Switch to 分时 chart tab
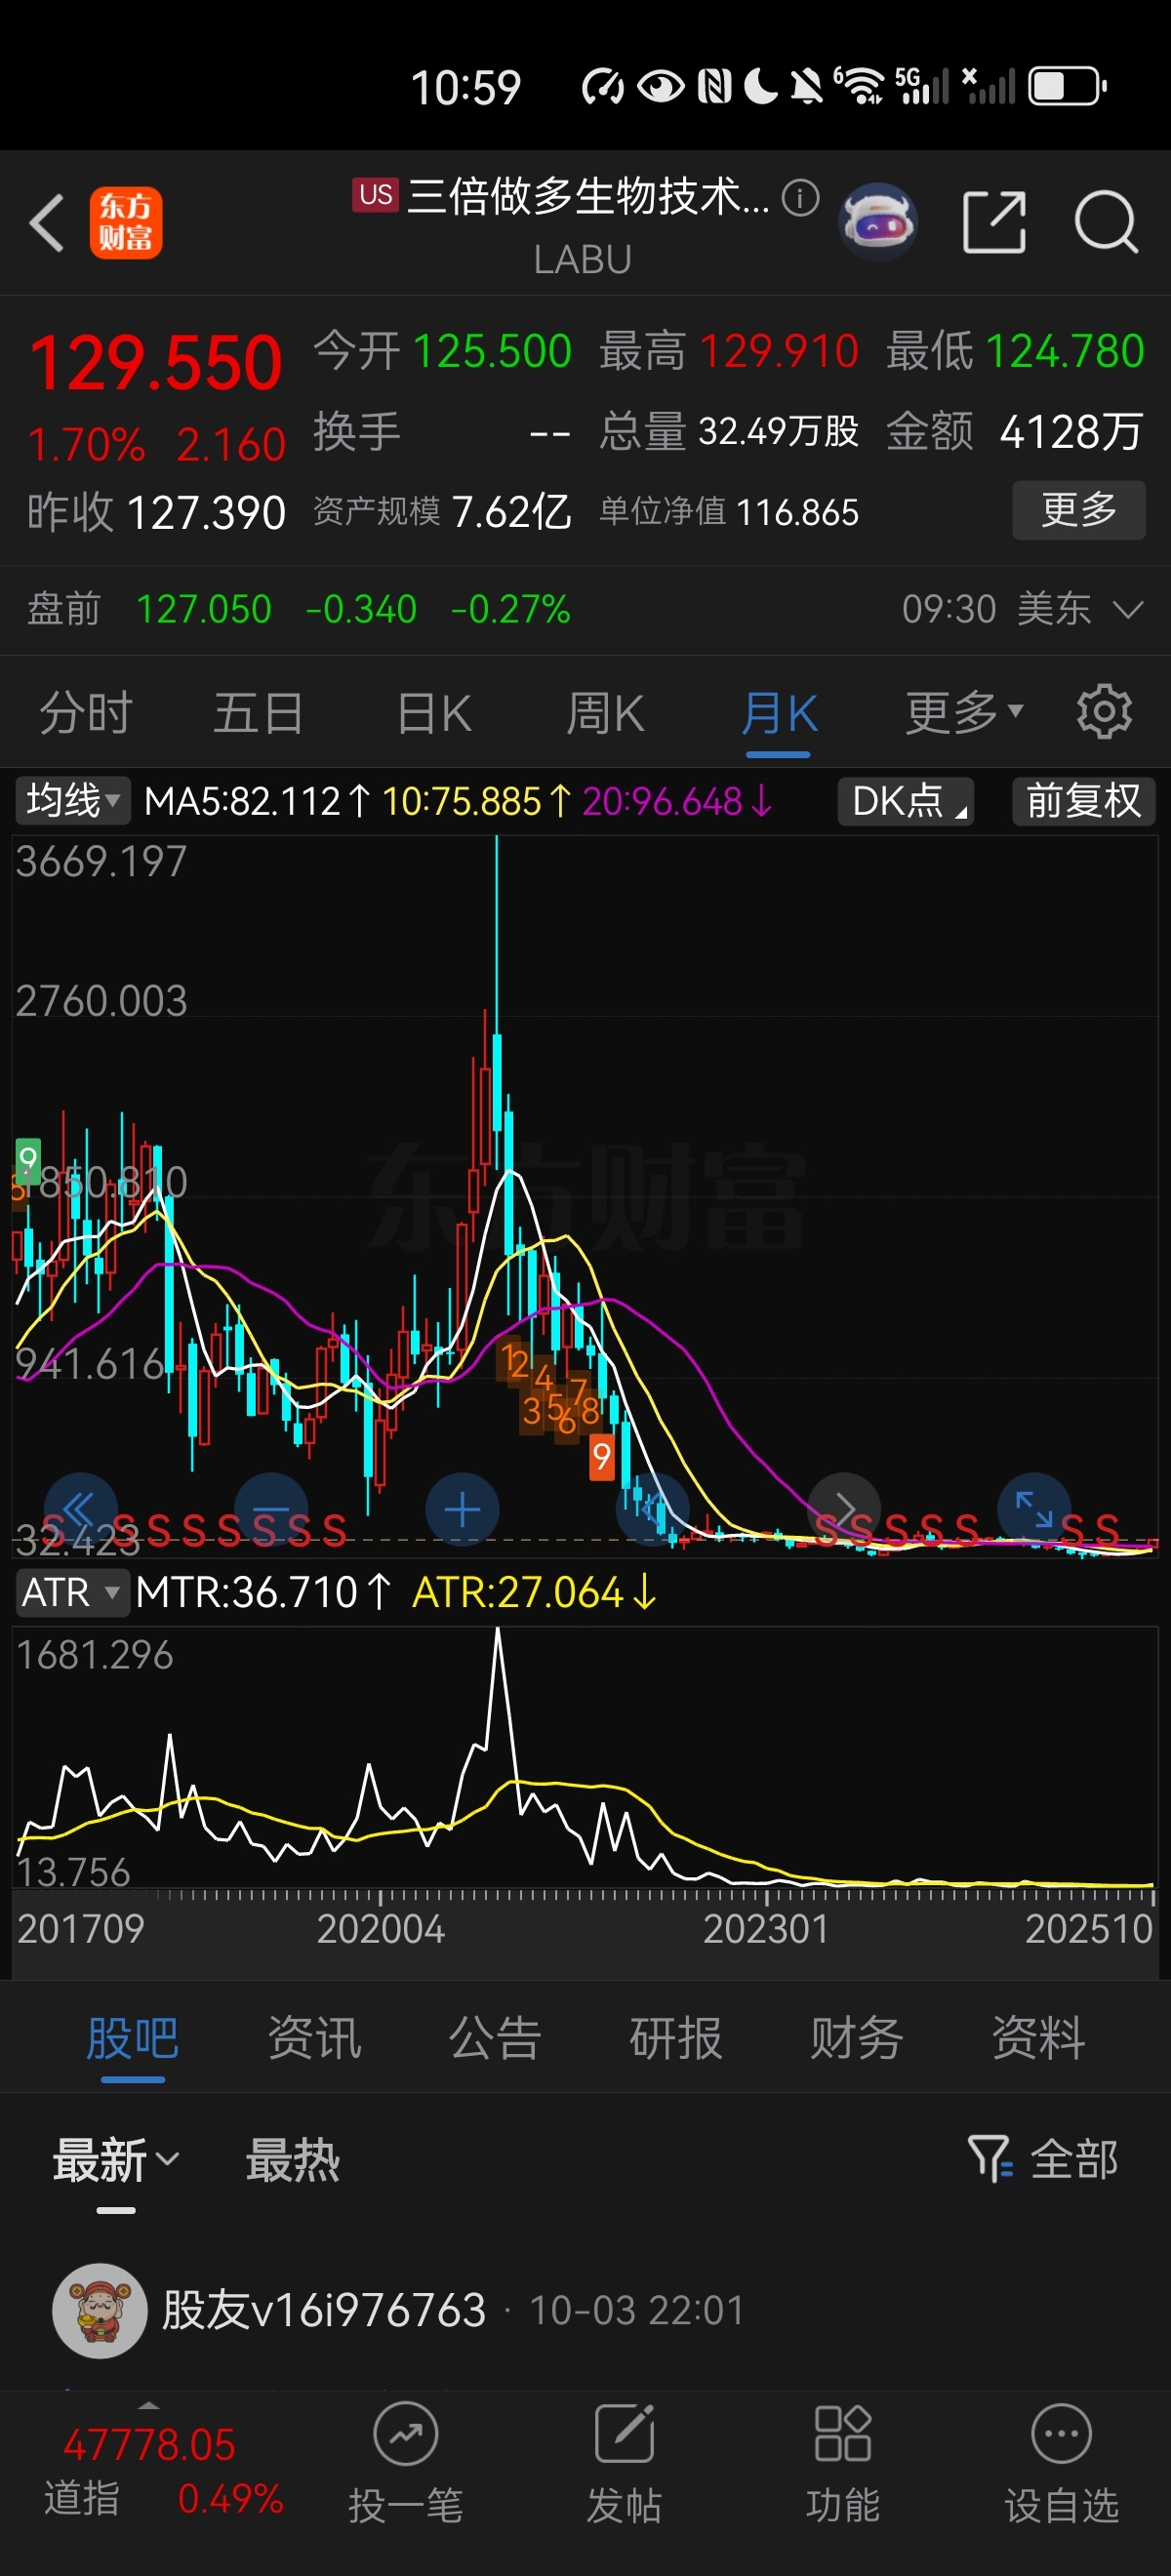 click(x=86, y=713)
